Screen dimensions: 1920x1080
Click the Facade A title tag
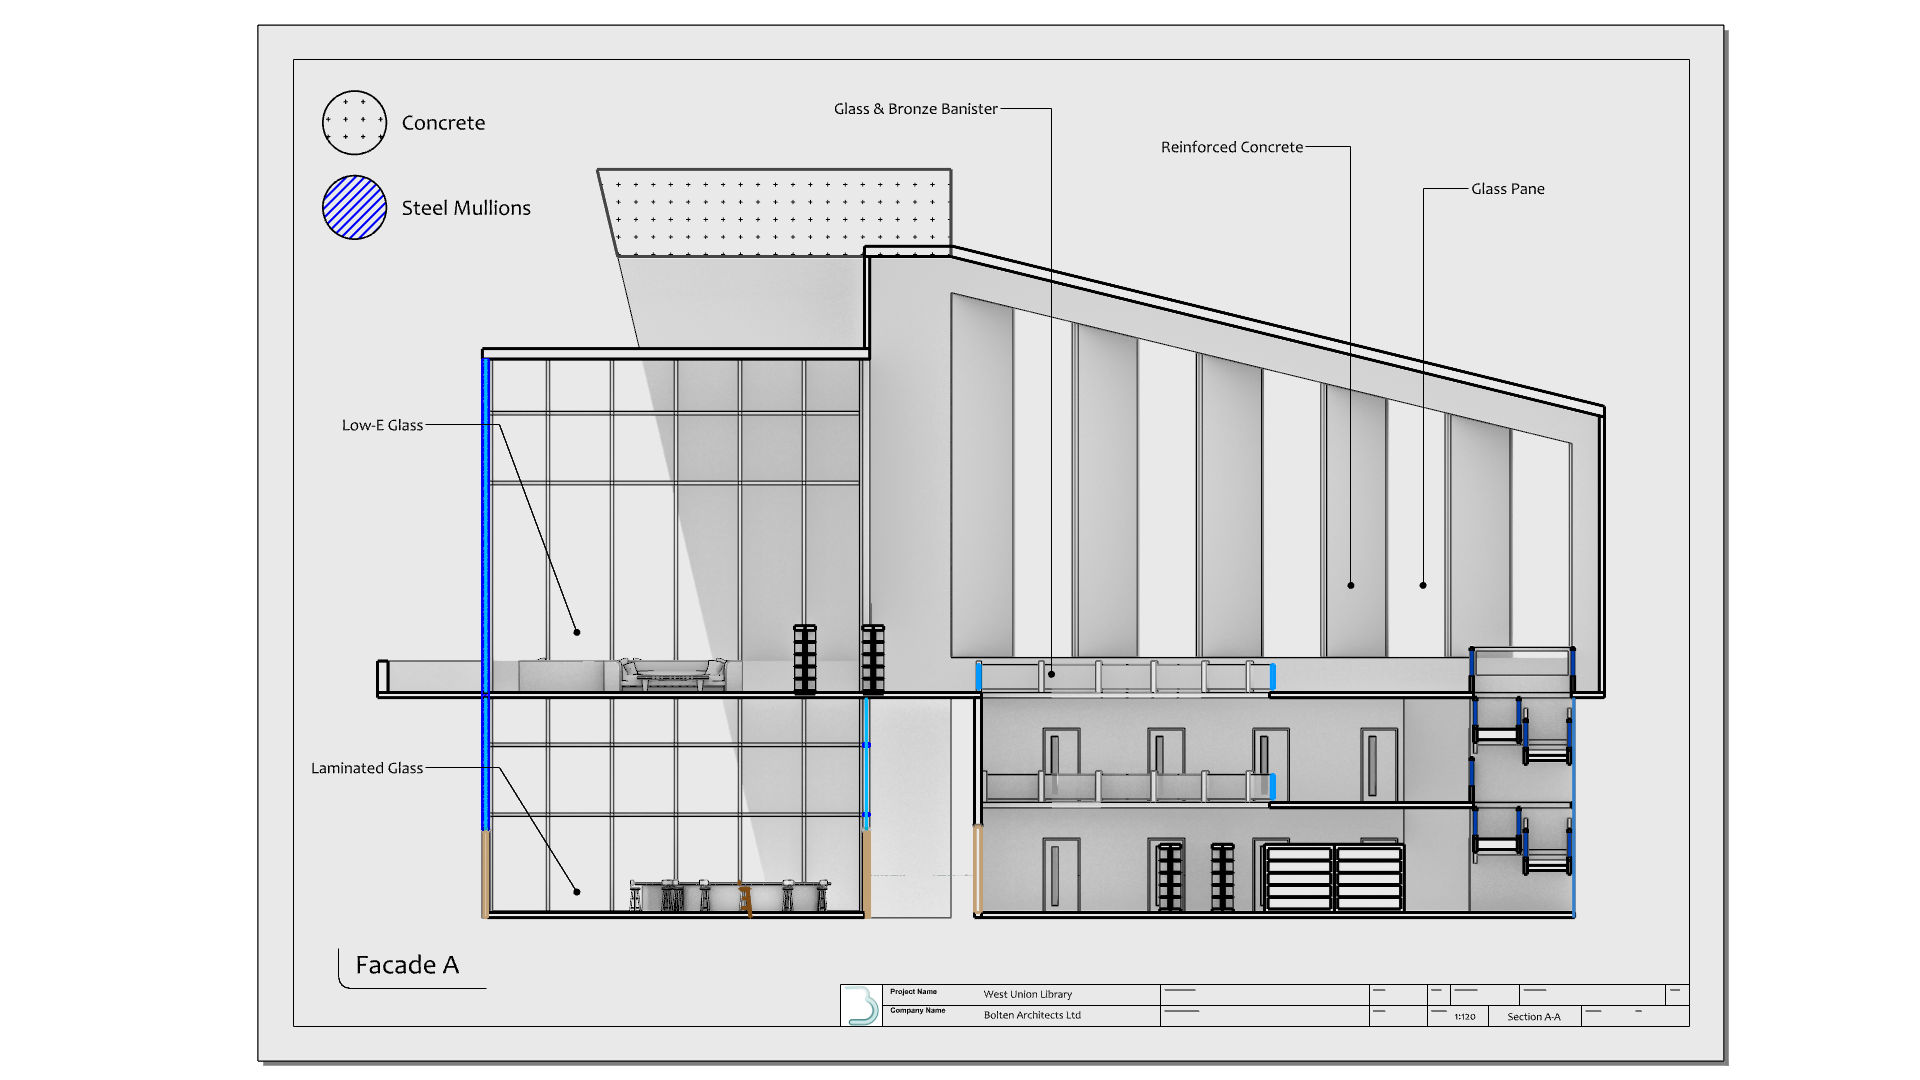[x=407, y=965]
